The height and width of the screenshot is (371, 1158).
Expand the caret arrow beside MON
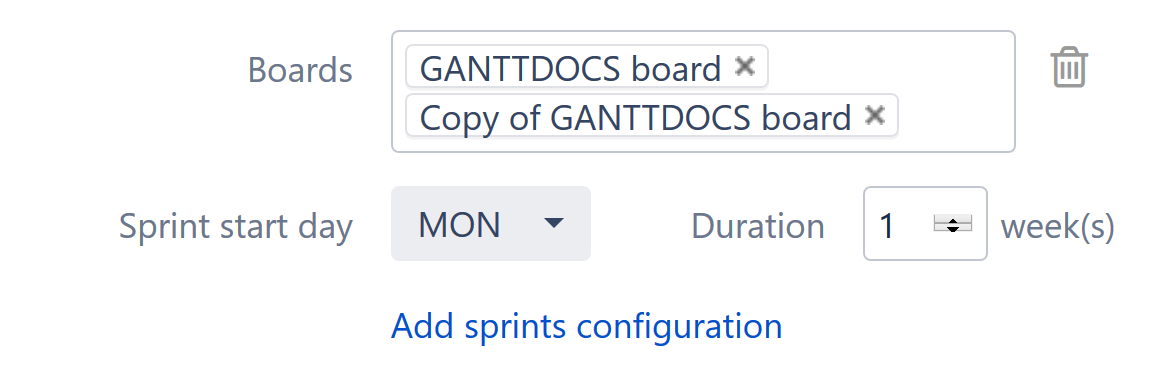pos(553,223)
